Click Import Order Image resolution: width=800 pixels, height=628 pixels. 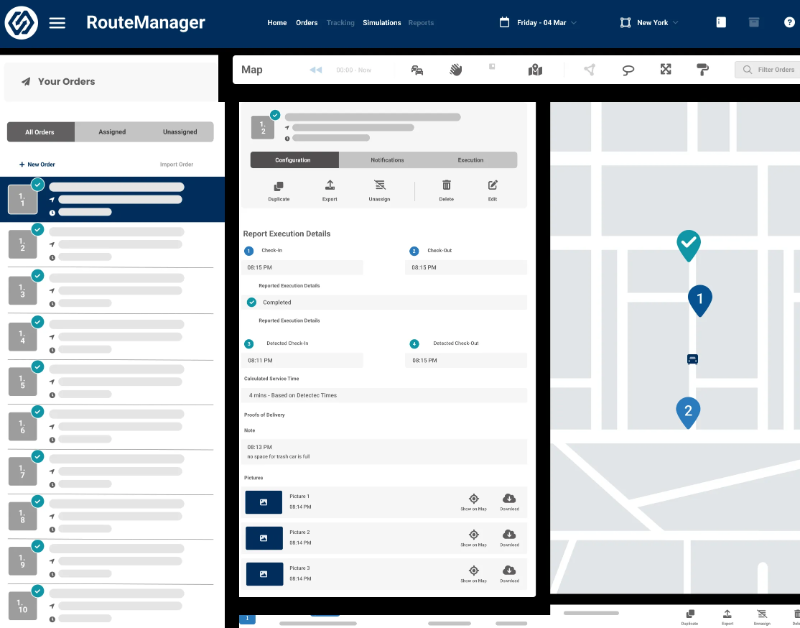pos(176,164)
